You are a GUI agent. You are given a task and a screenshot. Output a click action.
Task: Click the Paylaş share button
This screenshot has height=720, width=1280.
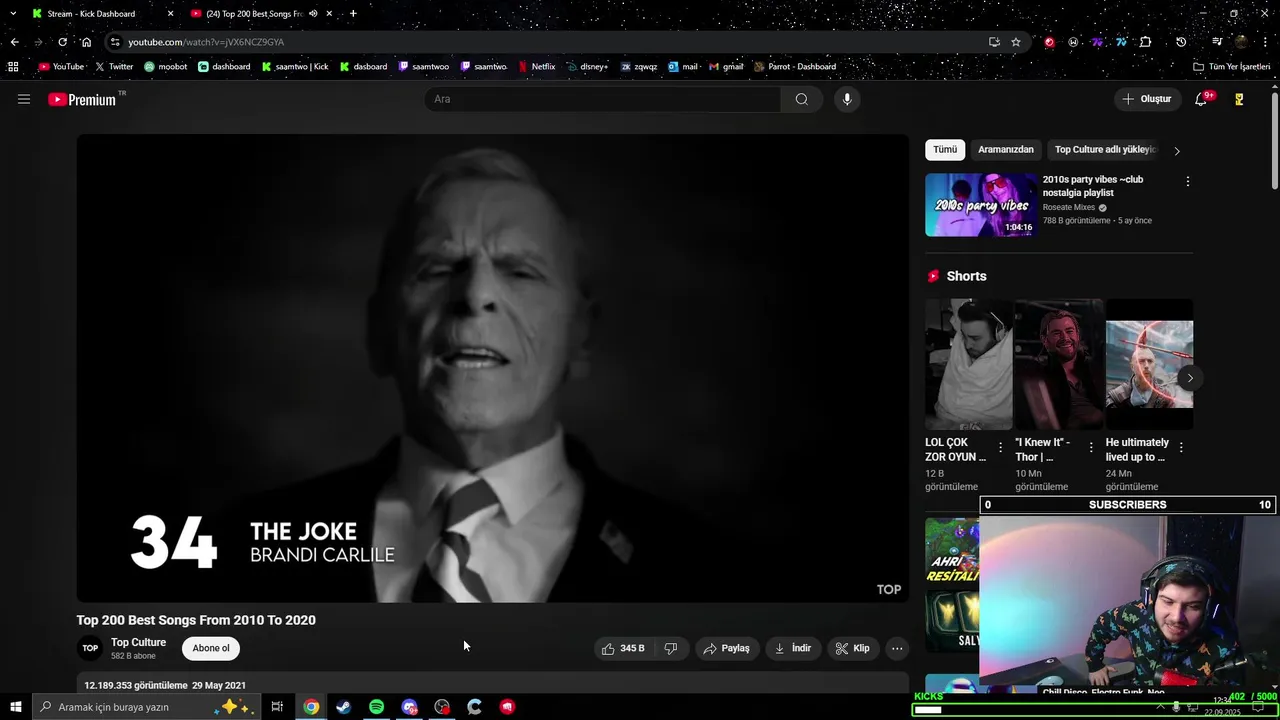tap(727, 648)
